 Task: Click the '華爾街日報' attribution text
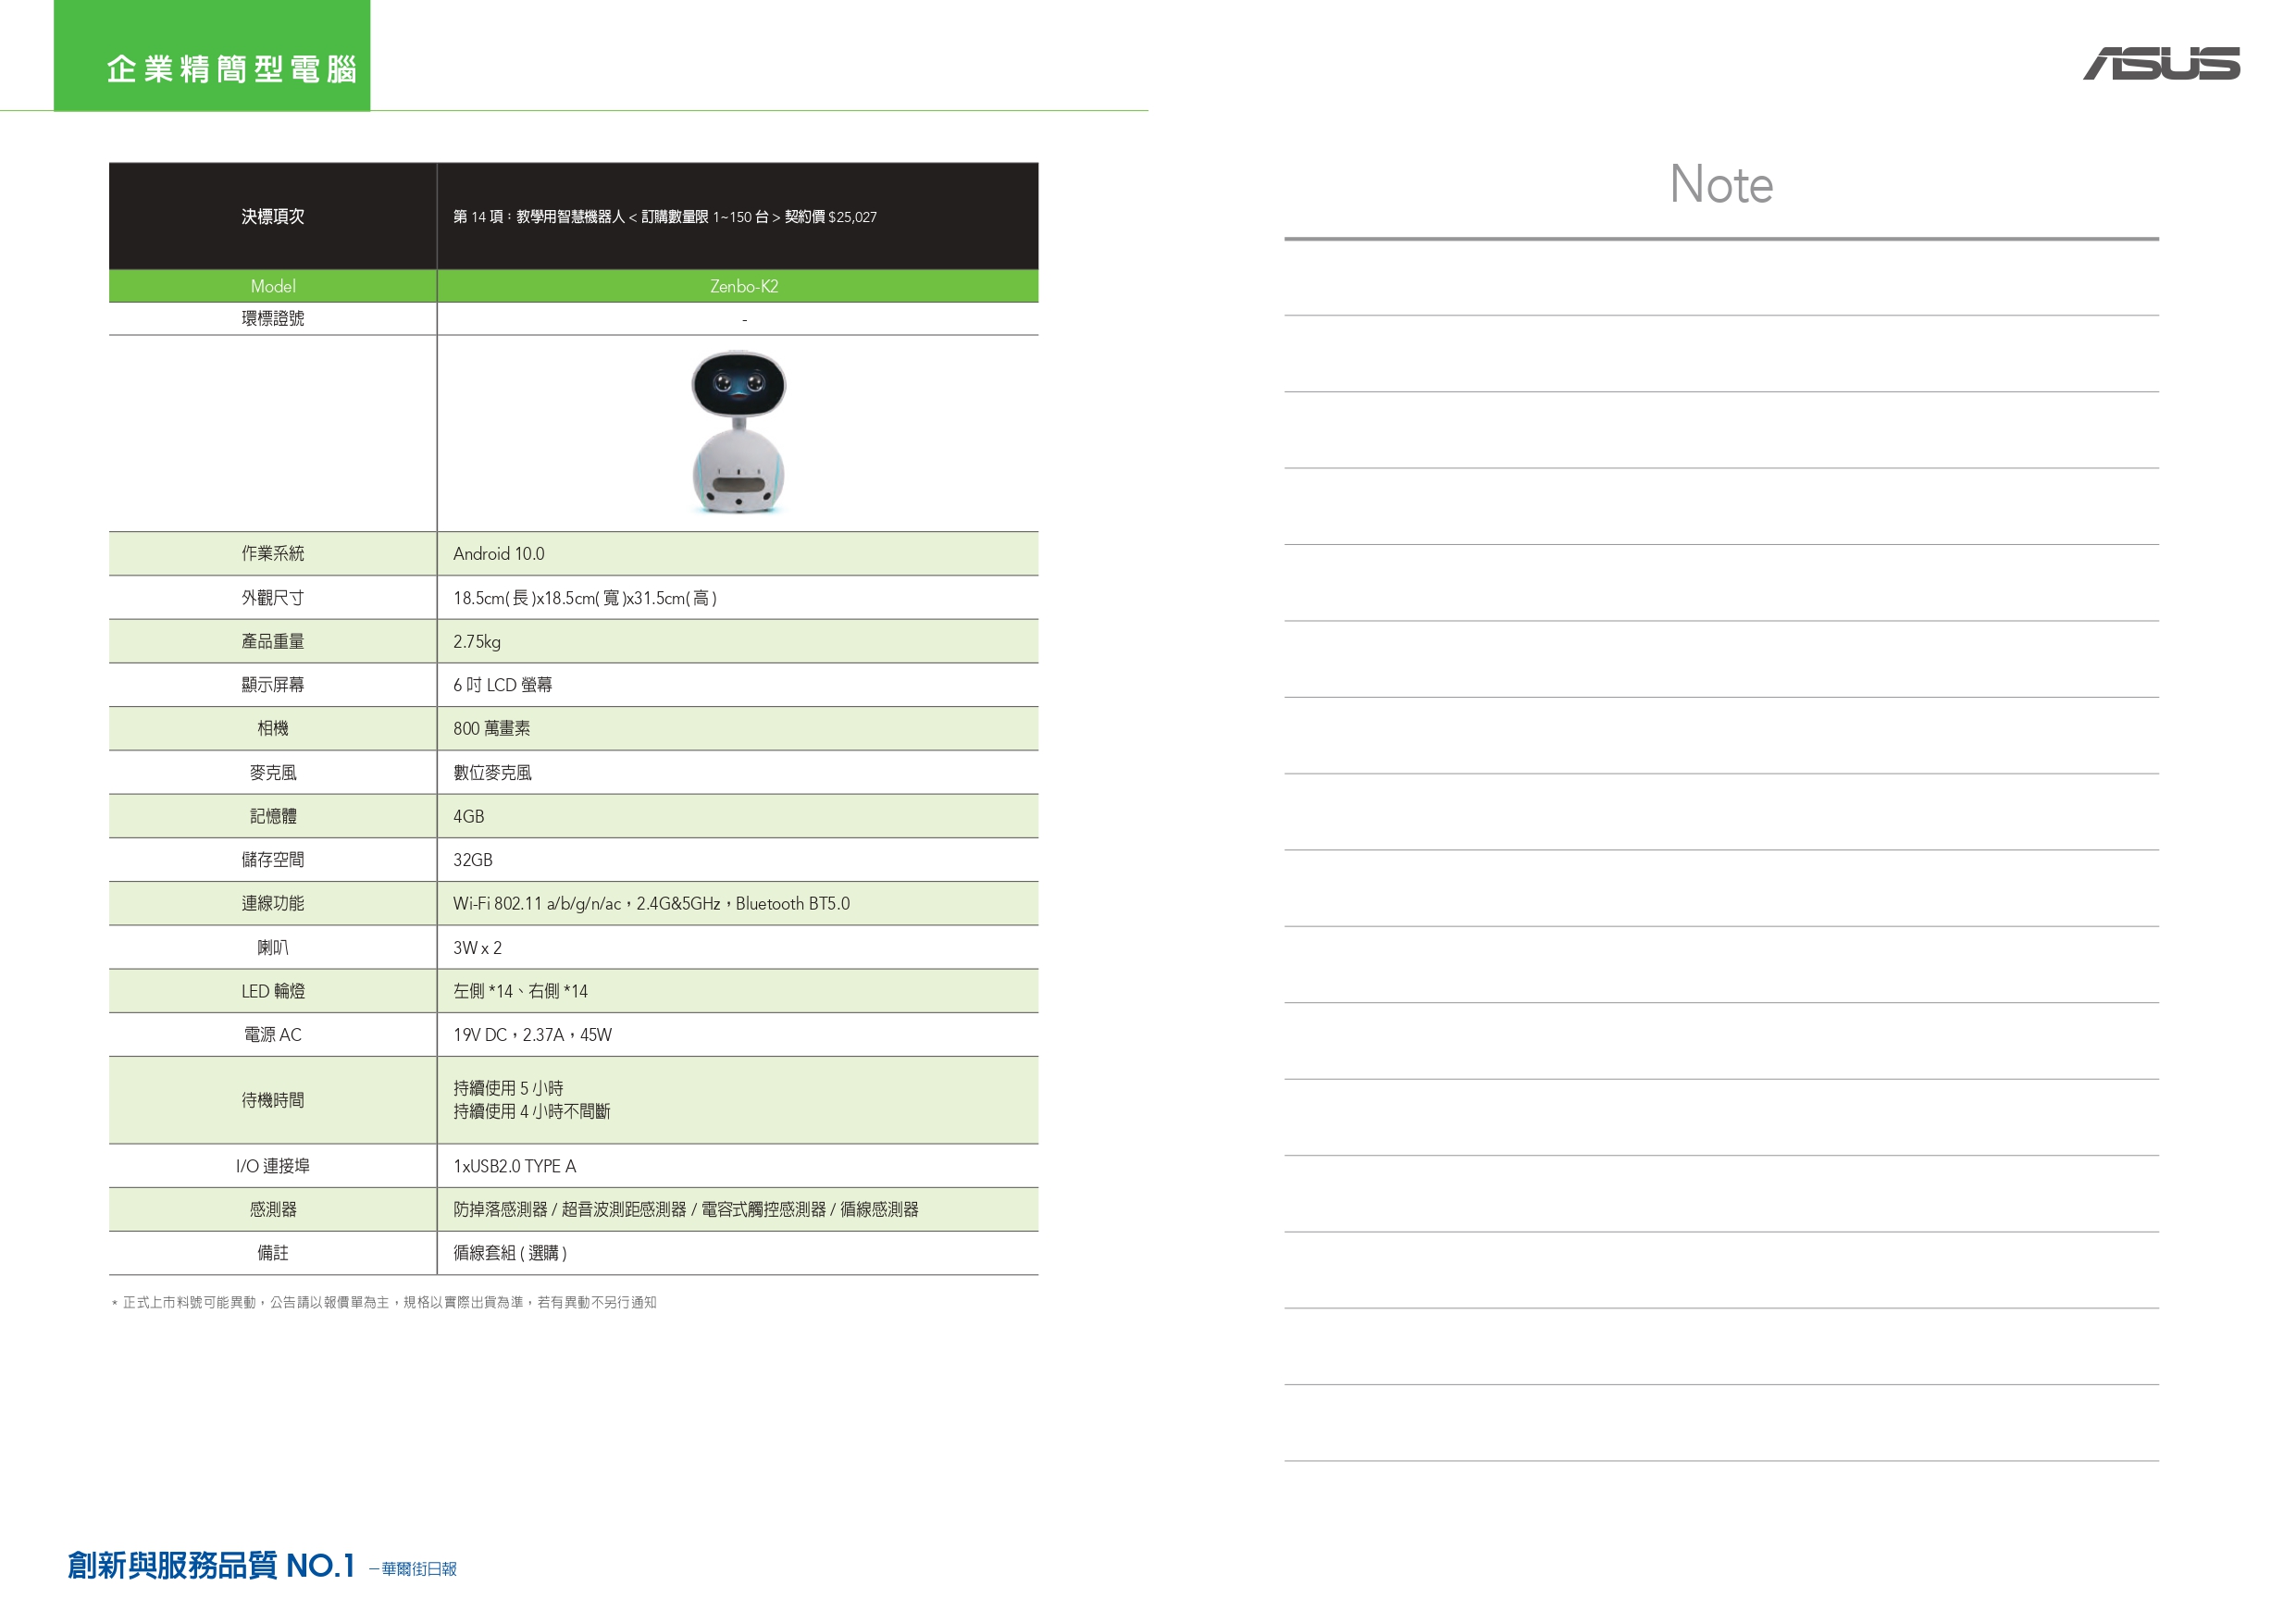click(x=418, y=1569)
